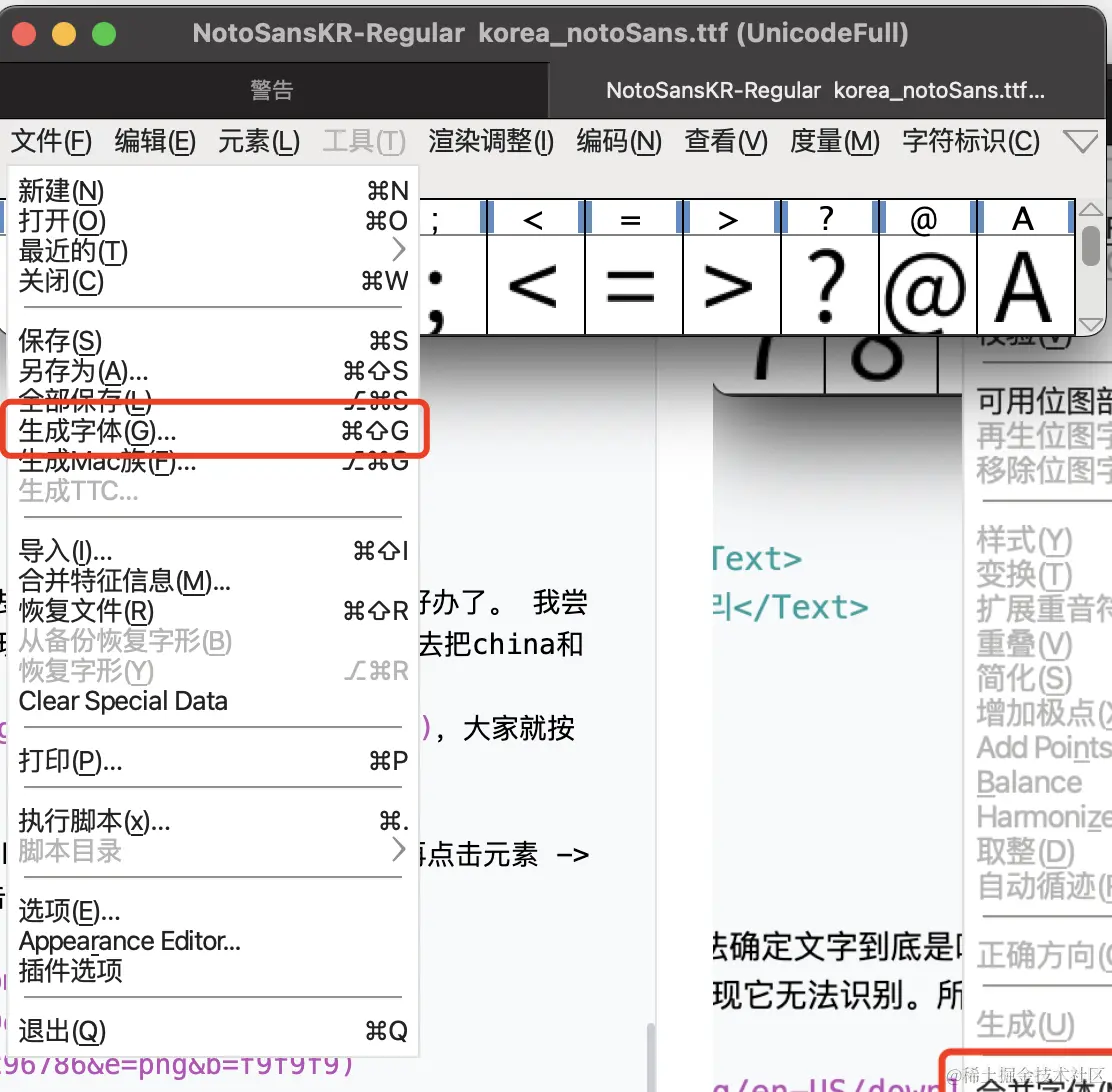Choose 导入(I)... menu item
1112x1092 pixels.
point(213,551)
